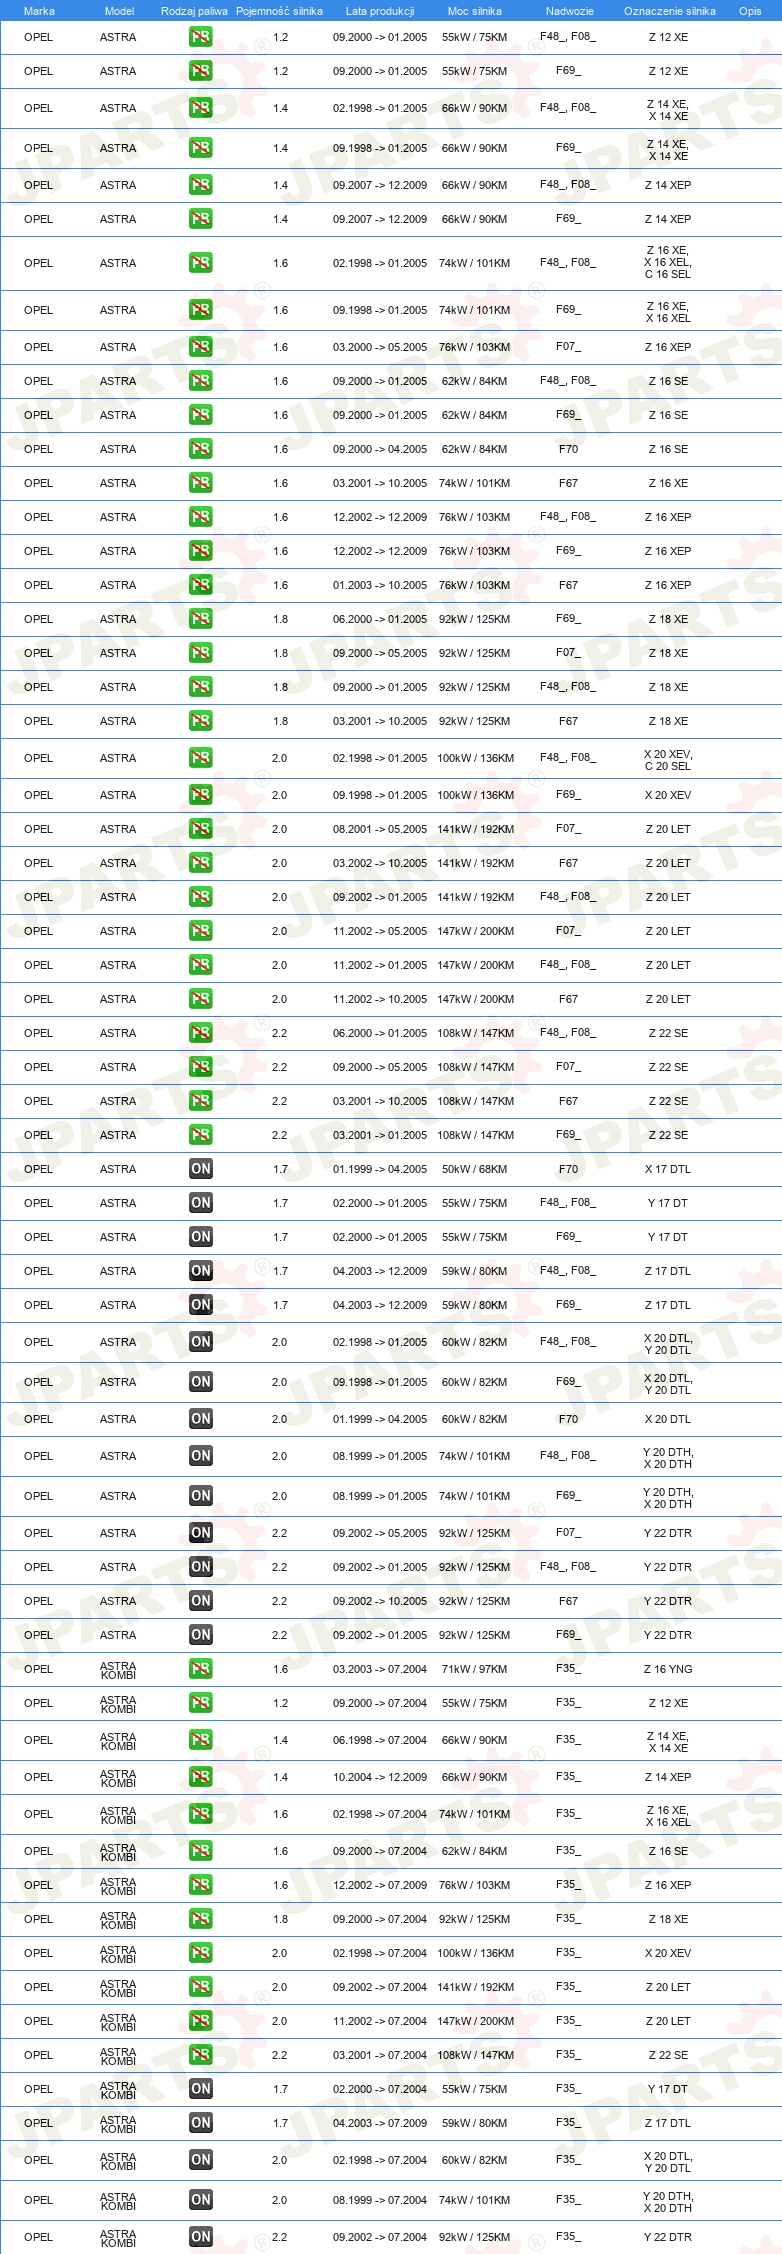The width and height of the screenshot is (782, 2254).
Task: Select petrol icon in 08.2001 Z 20 LET row
Action: [201, 829]
